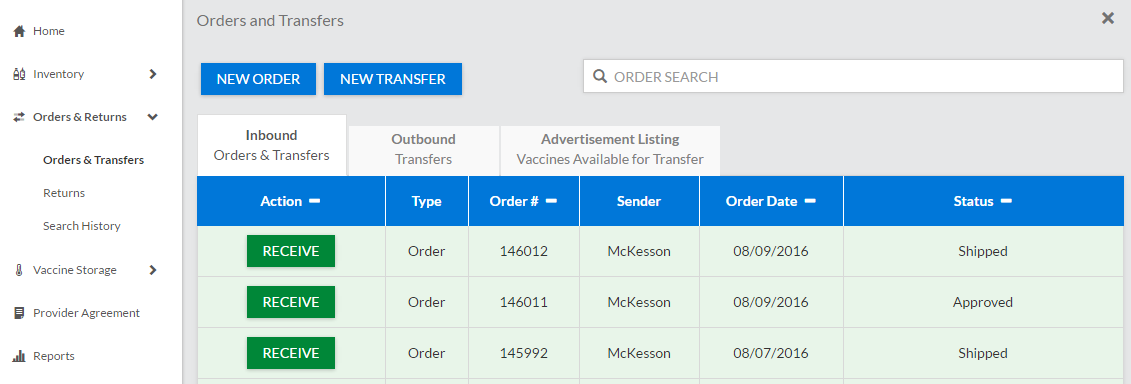
Task: Click Shipped status for order 145992
Action: click(982, 354)
